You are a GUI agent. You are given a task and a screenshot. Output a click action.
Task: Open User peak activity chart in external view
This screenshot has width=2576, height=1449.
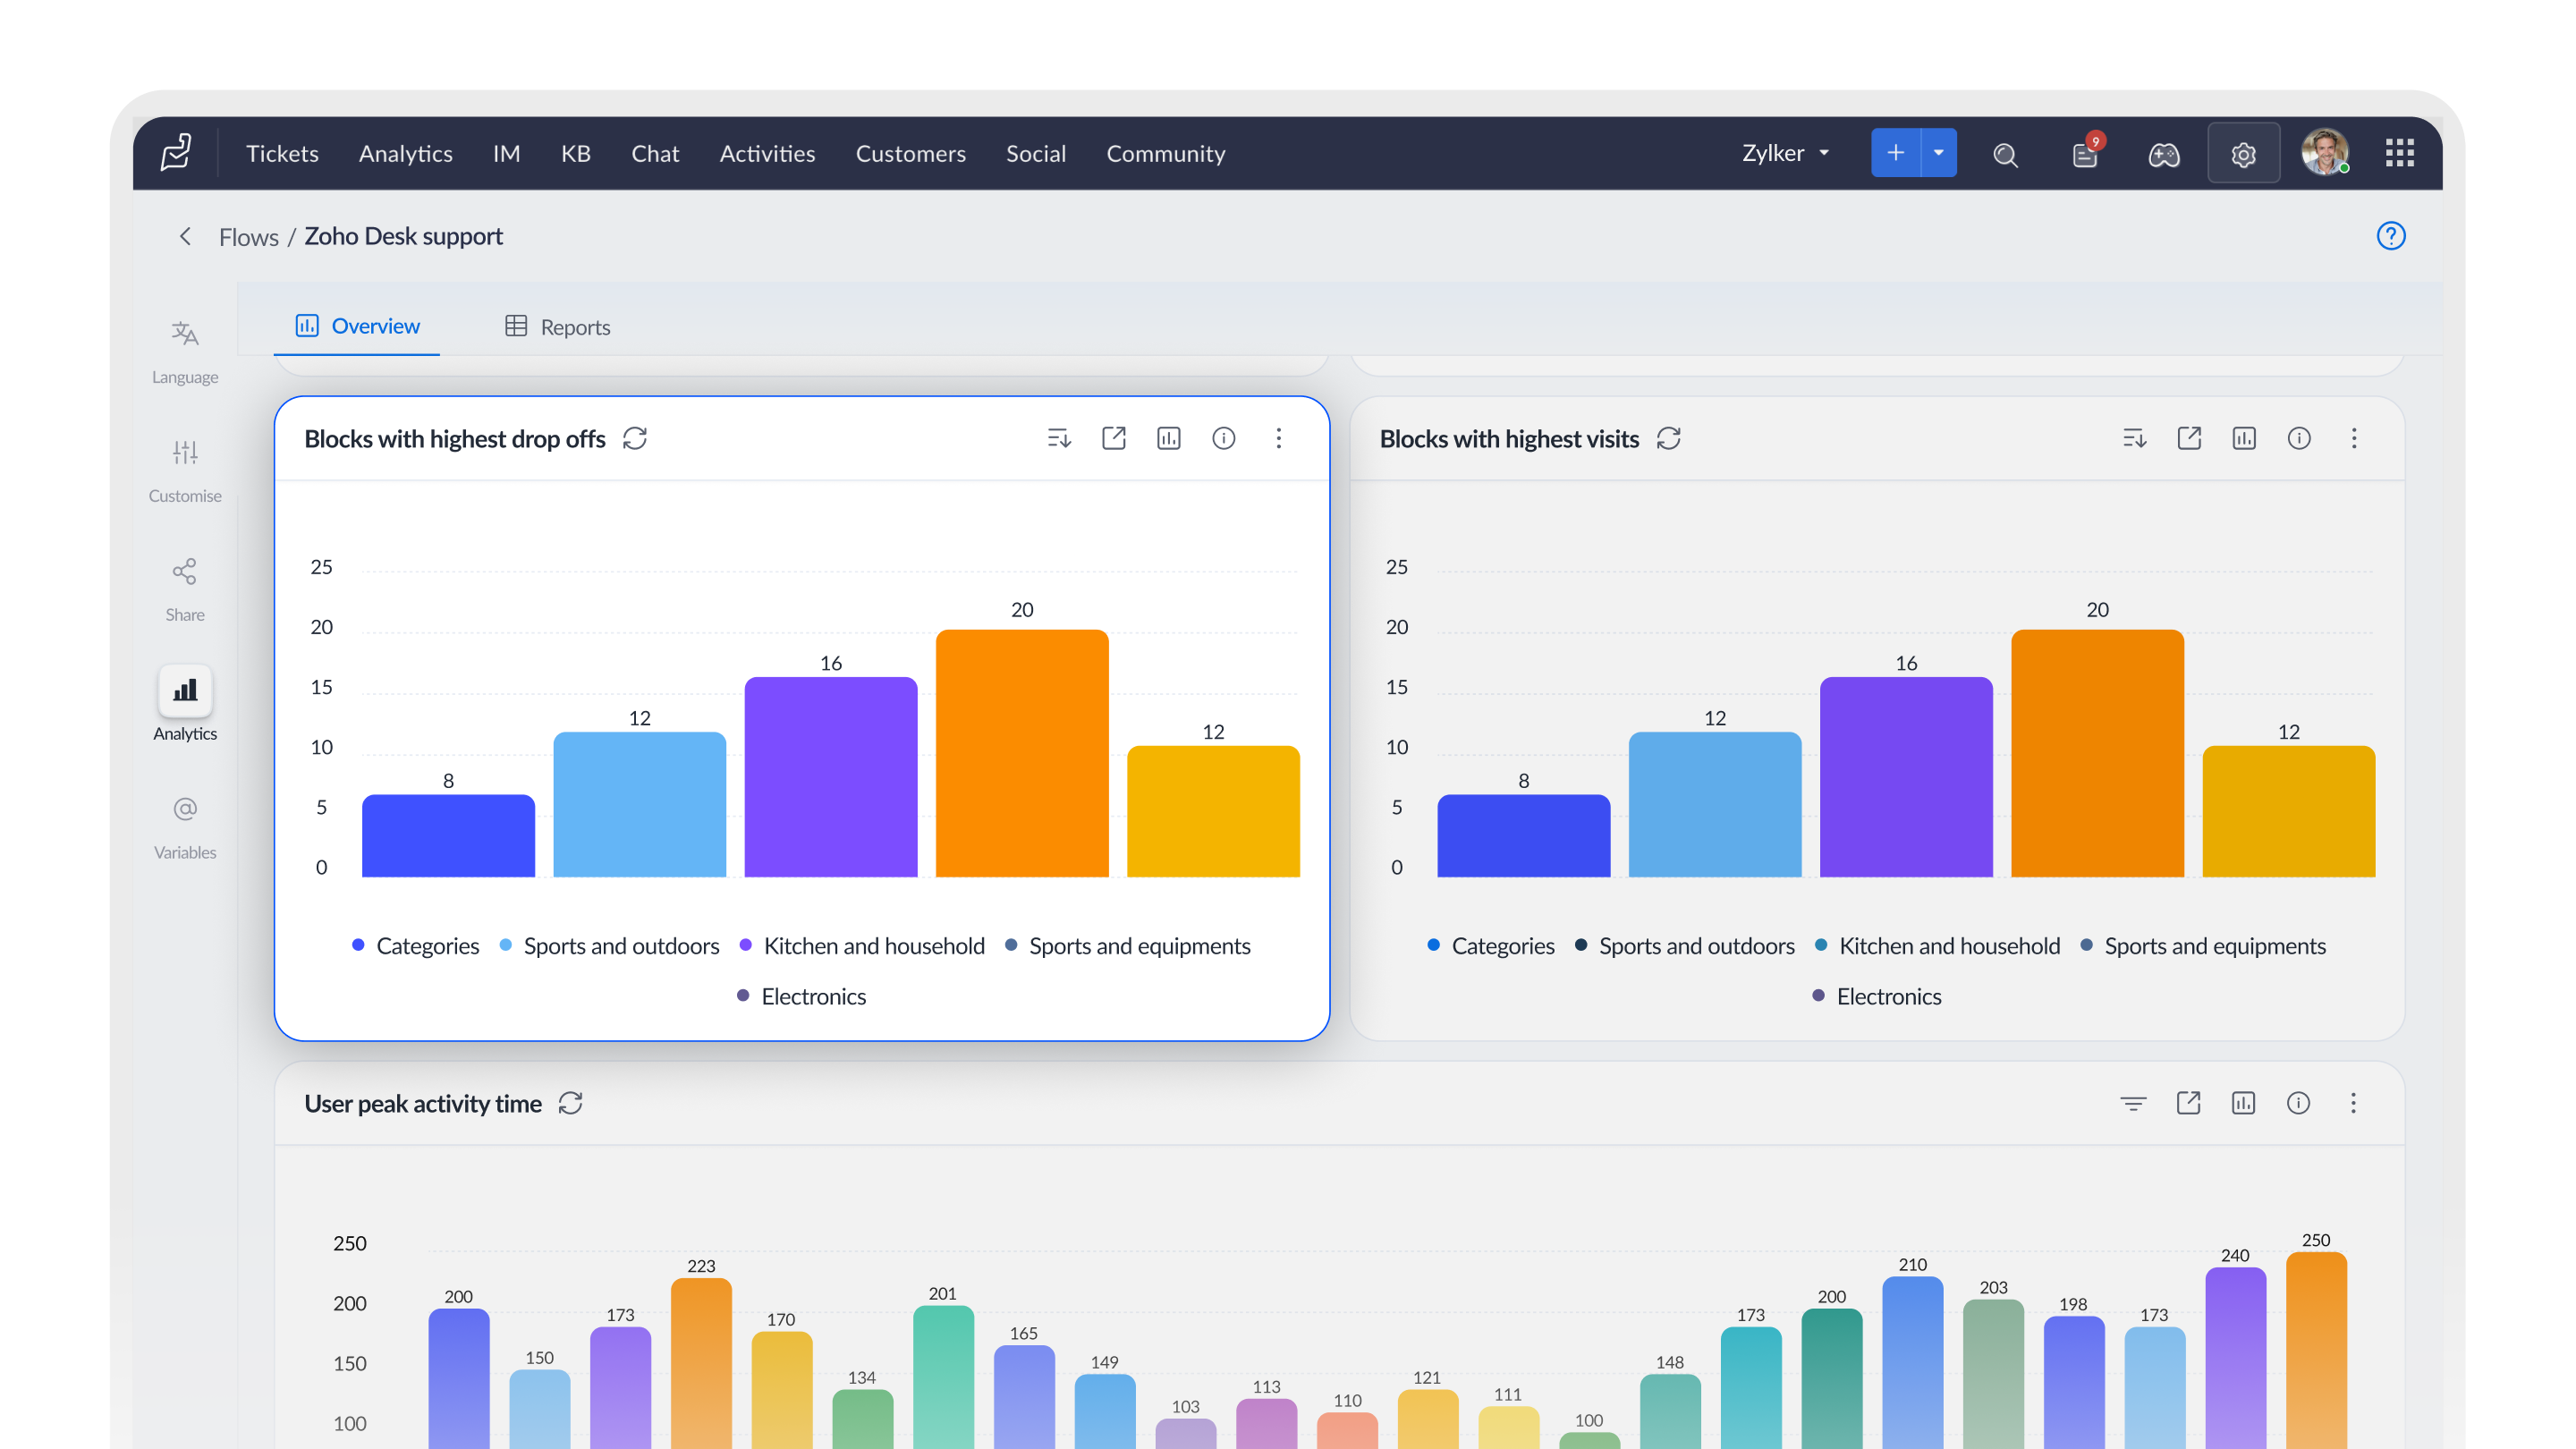(2188, 1103)
